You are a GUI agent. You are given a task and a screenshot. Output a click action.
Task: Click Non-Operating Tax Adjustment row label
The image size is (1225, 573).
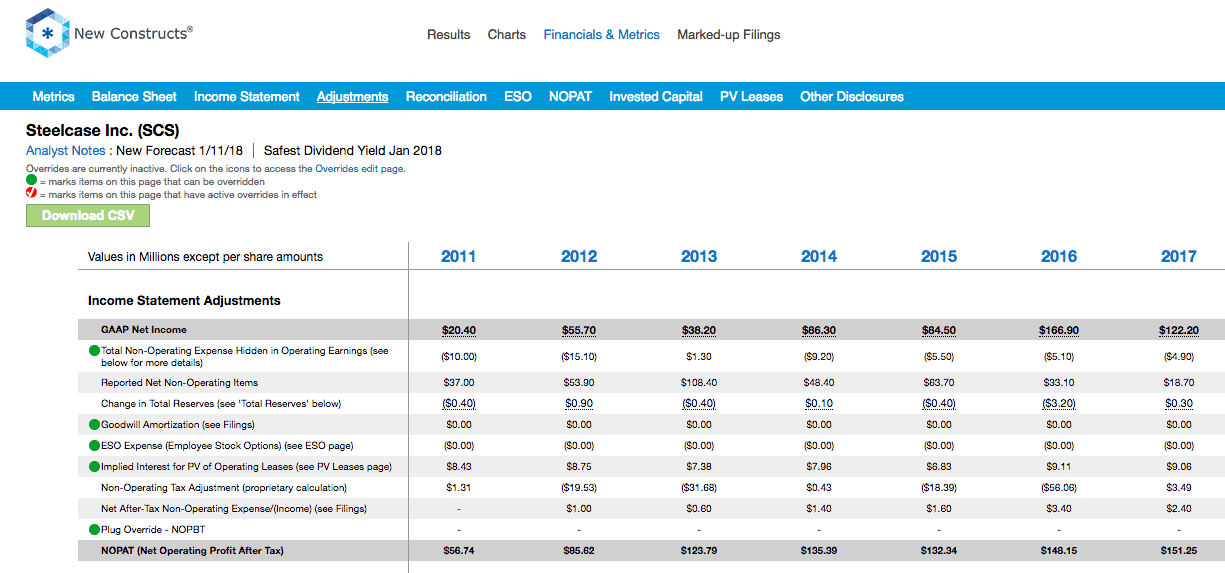click(224, 488)
